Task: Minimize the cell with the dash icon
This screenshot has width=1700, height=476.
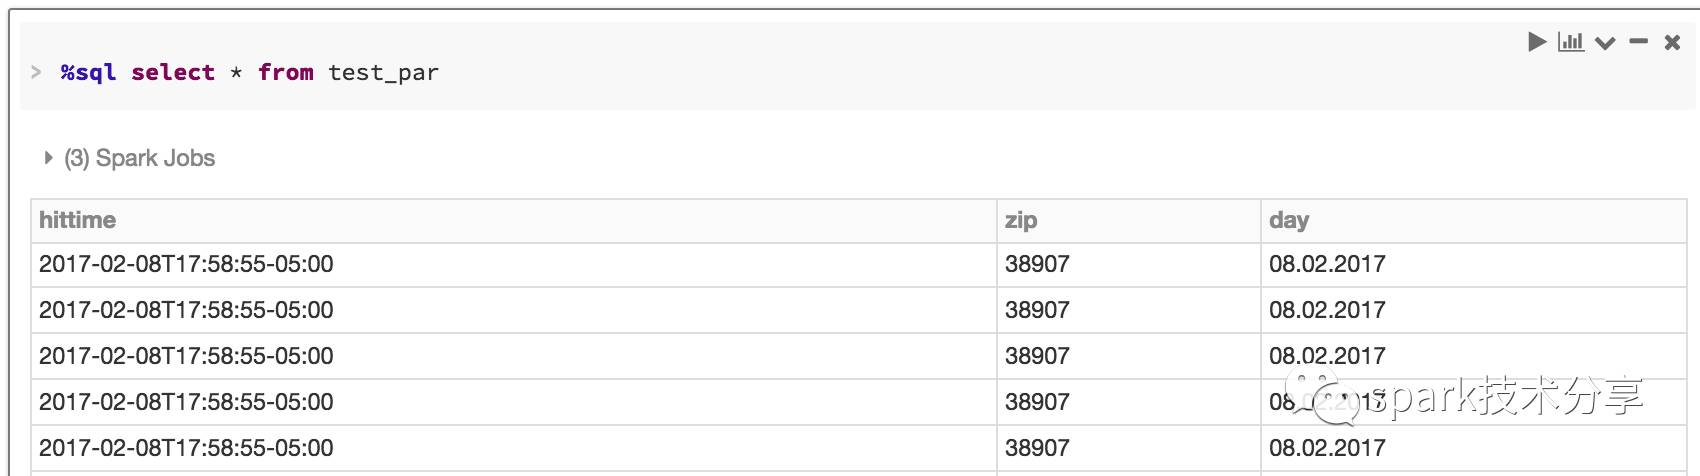Action: tap(1638, 42)
